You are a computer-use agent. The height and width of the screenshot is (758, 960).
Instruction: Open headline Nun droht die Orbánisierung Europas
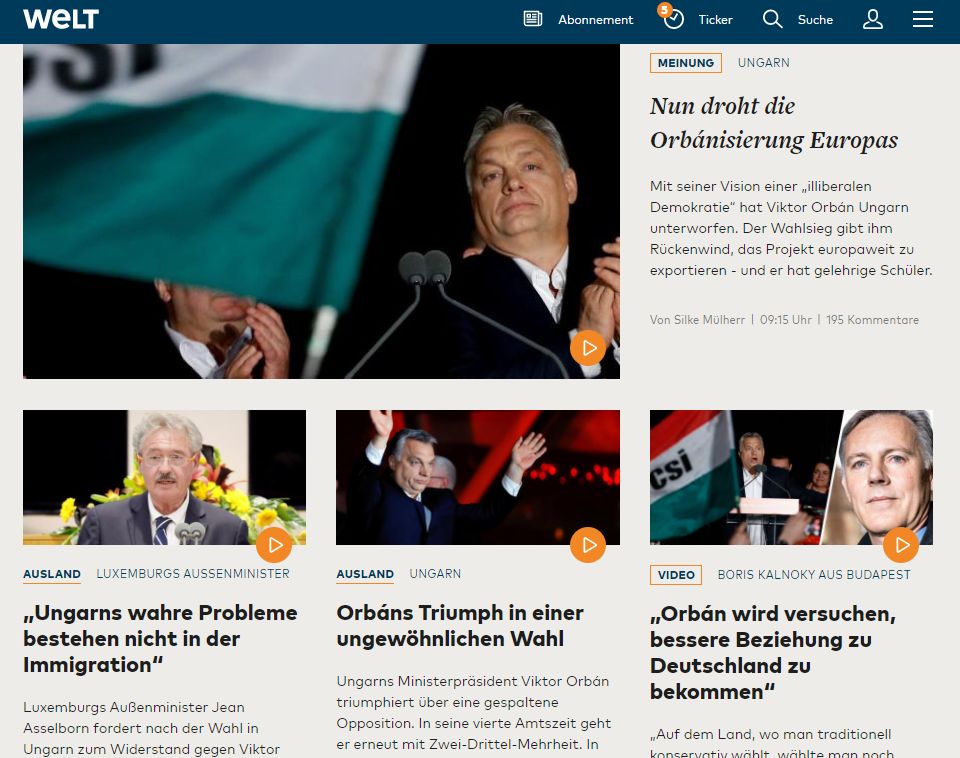774,123
